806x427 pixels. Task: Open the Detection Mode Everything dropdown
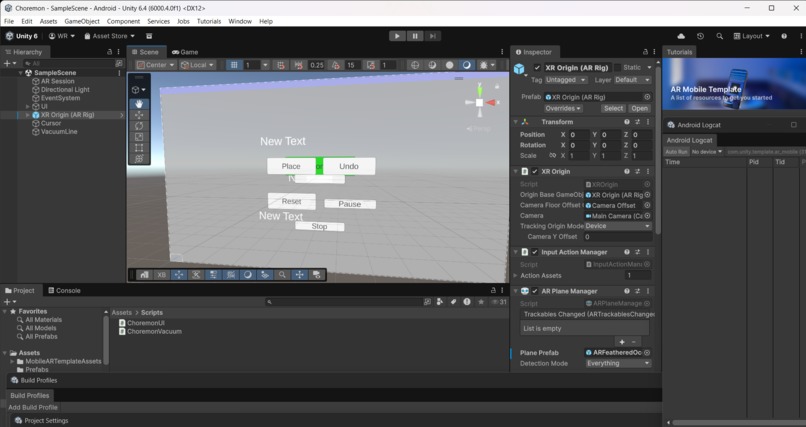click(x=618, y=363)
